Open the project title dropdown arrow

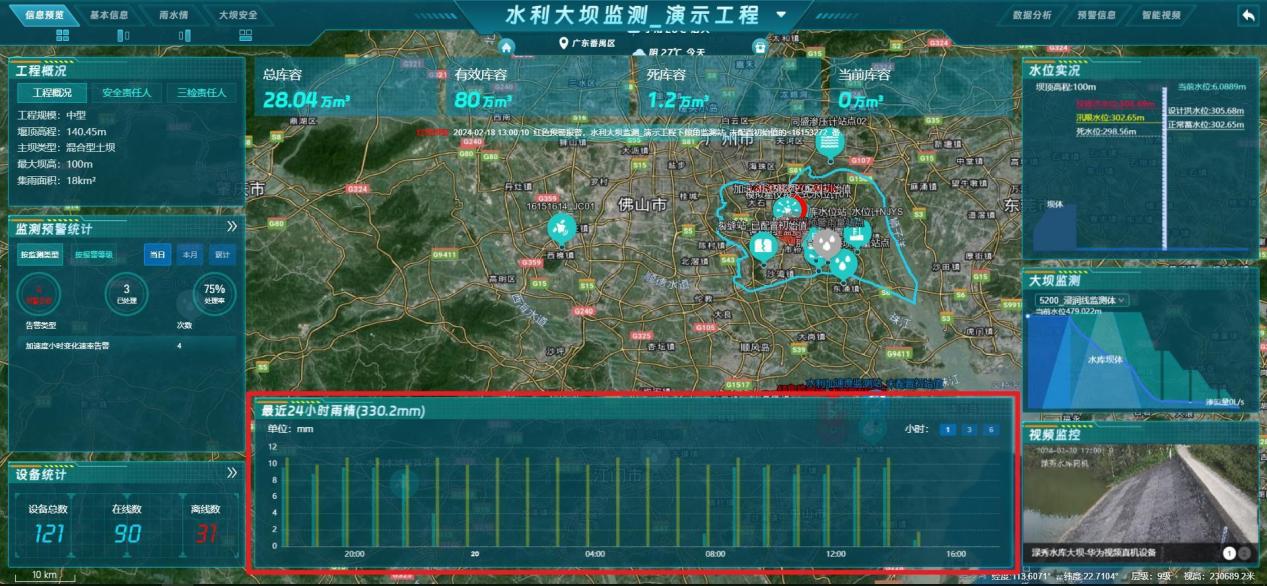pos(781,16)
